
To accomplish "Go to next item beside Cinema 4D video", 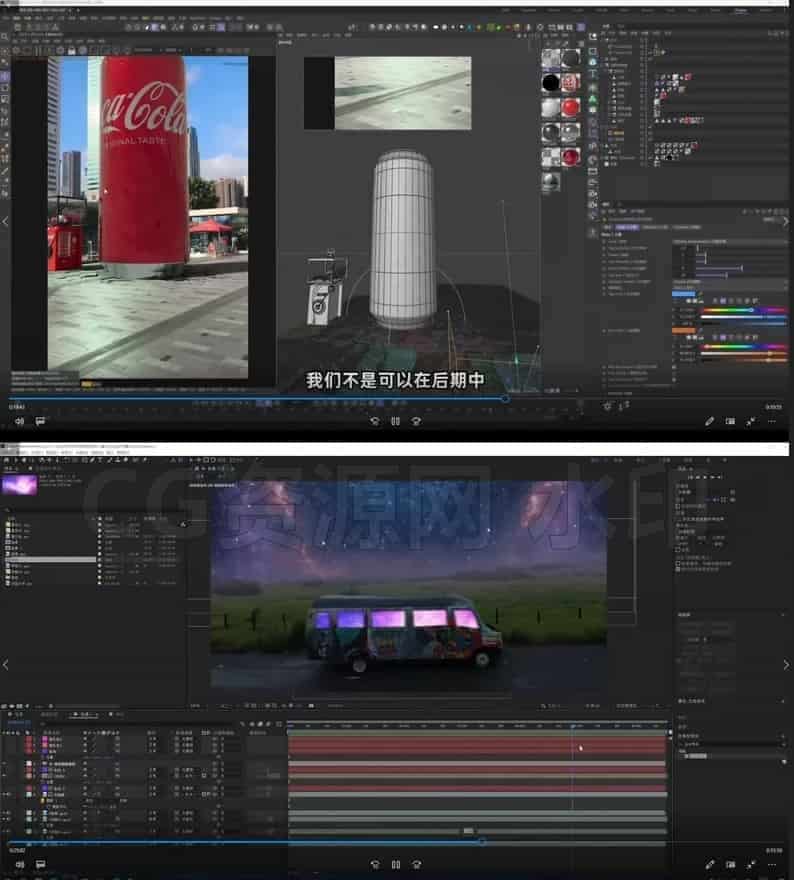I will 786,222.
